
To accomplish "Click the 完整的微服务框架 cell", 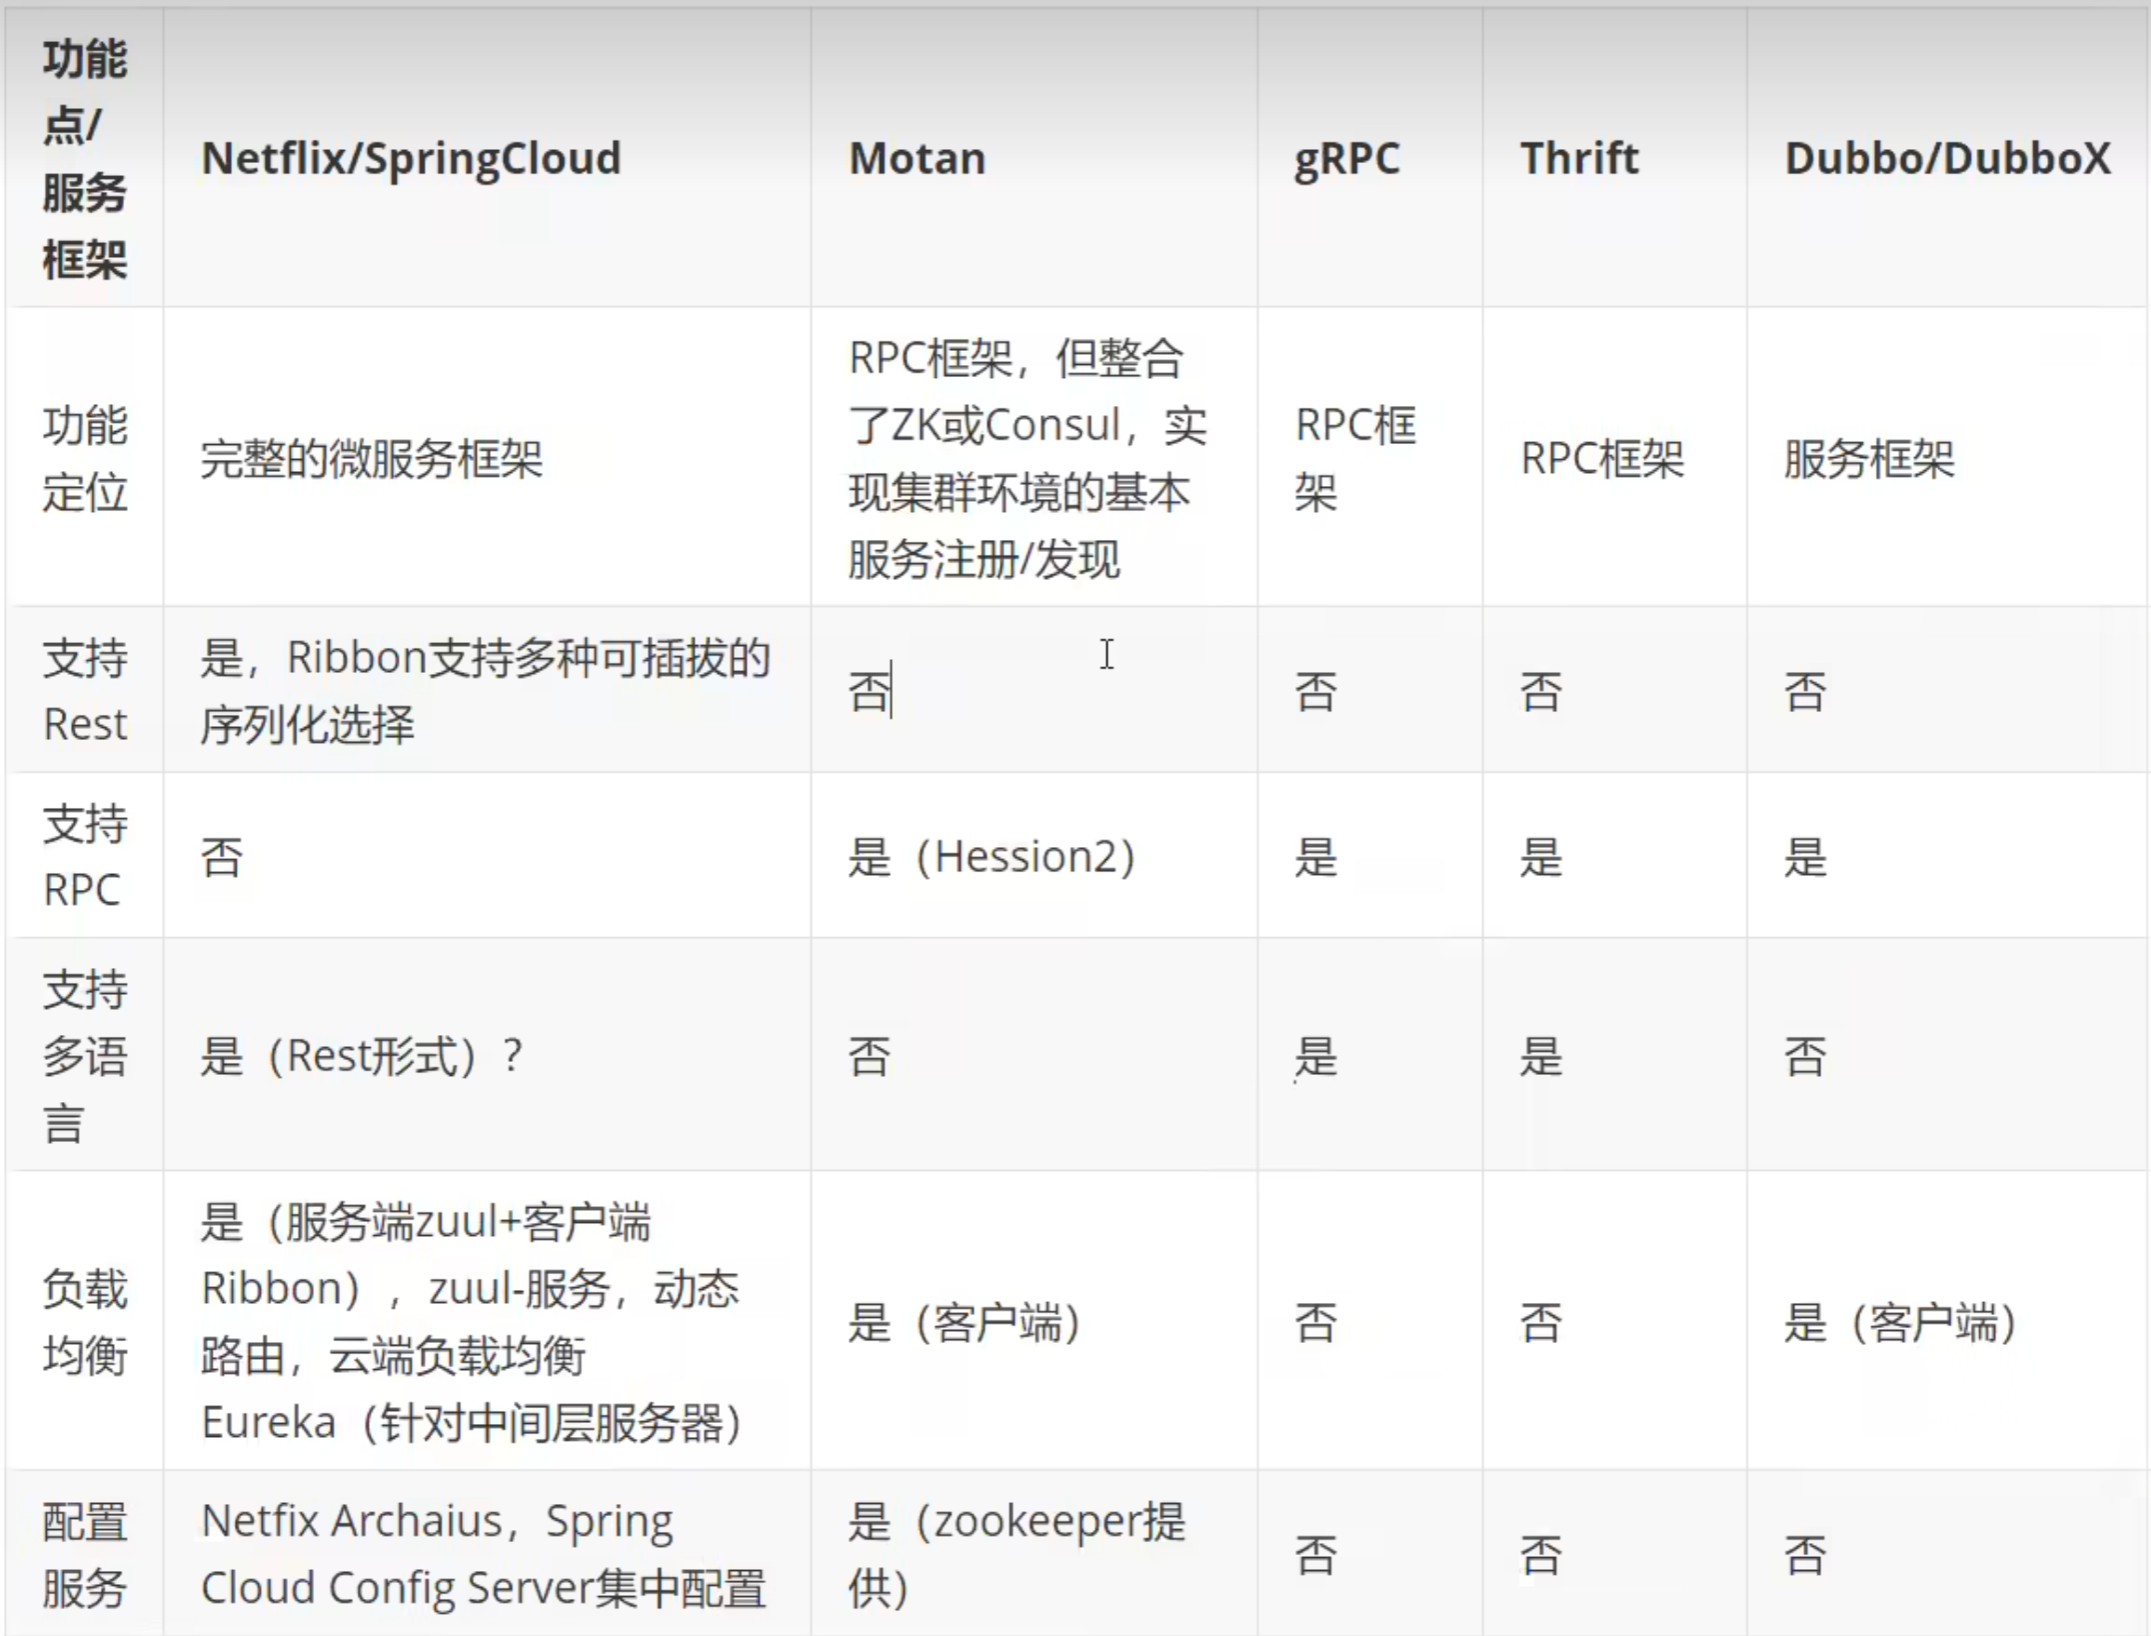I will [371, 459].
